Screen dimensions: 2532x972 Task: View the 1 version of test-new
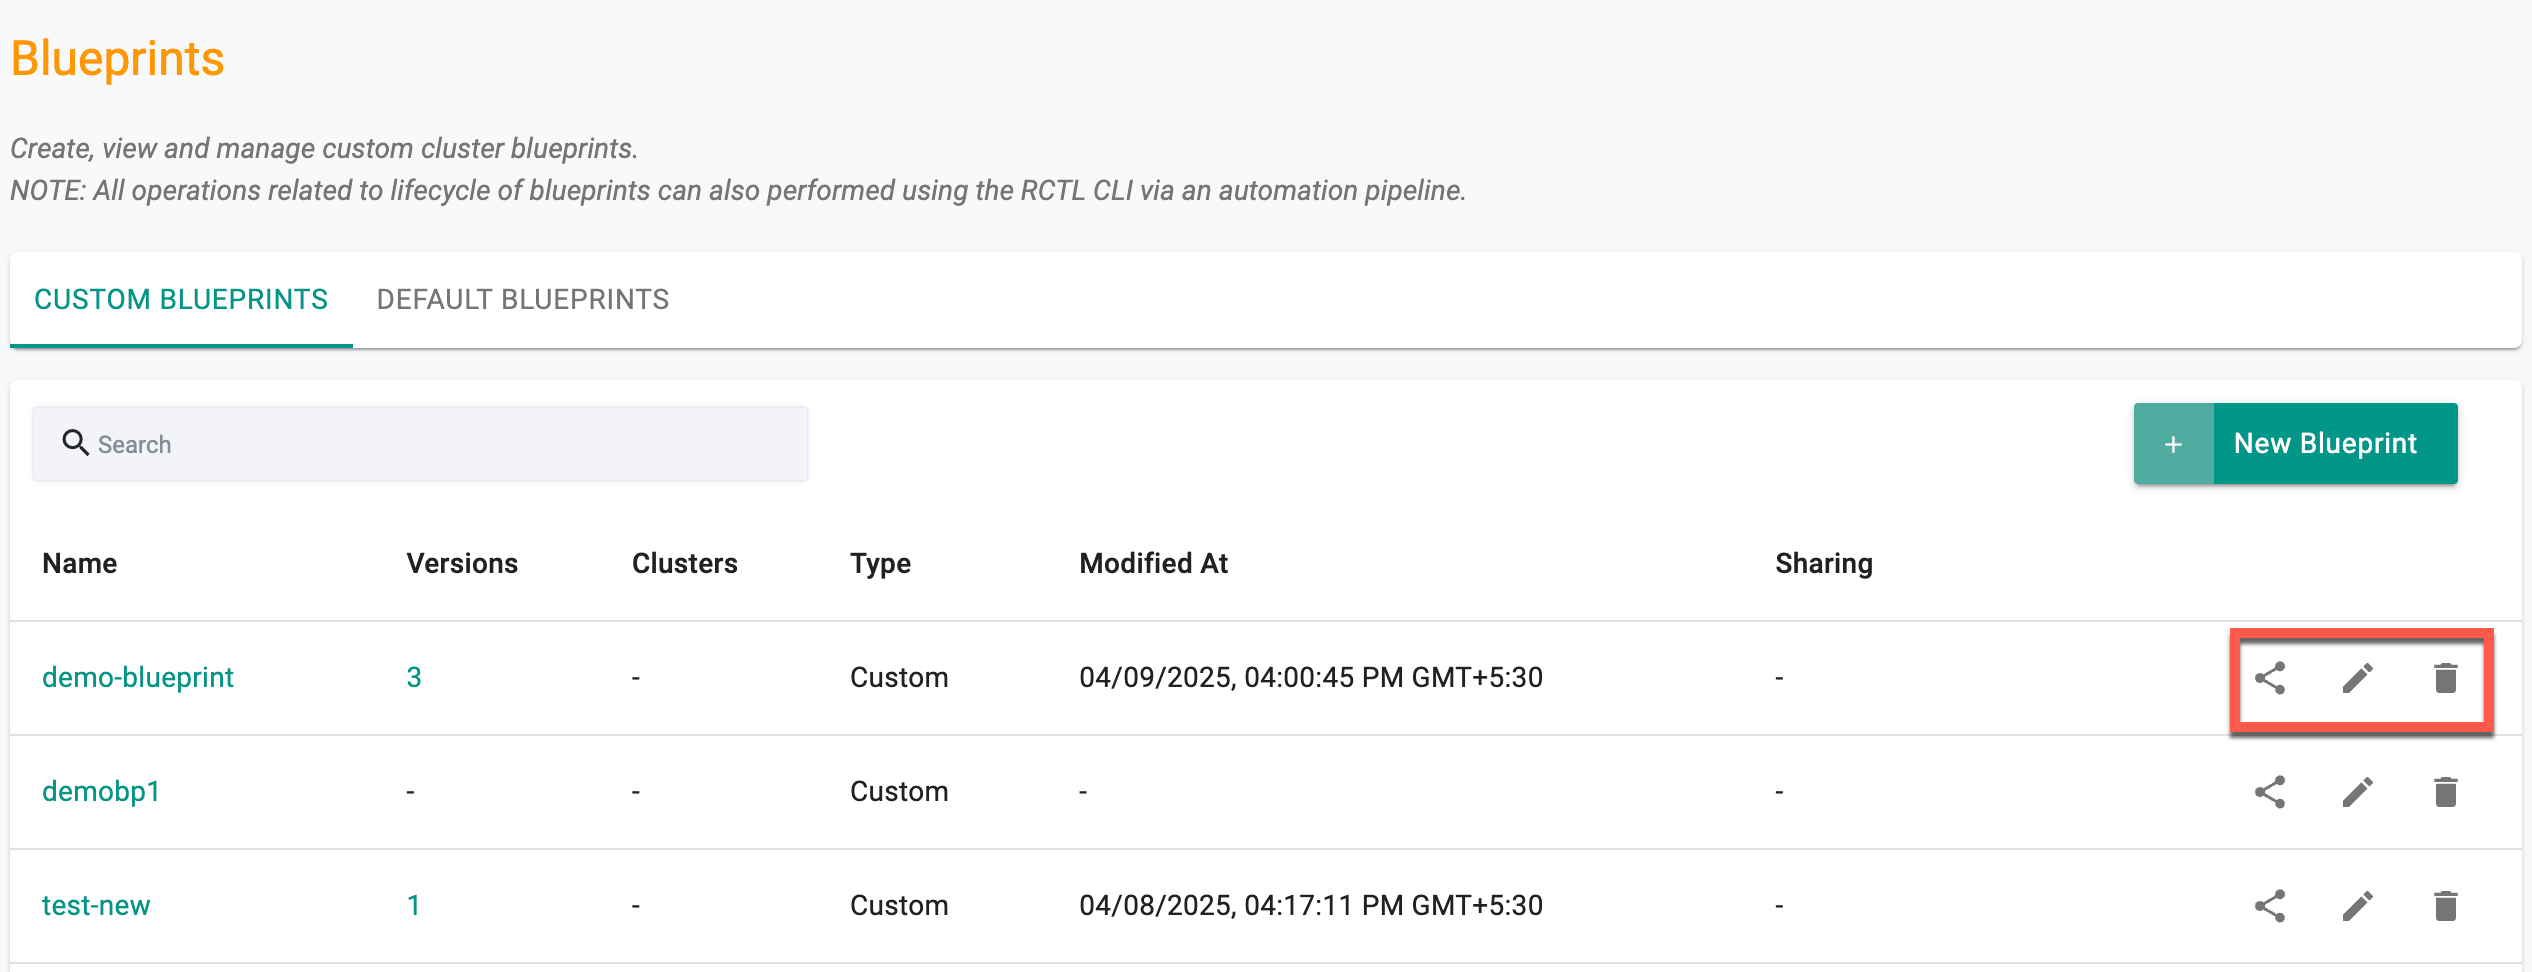[413, 905]
